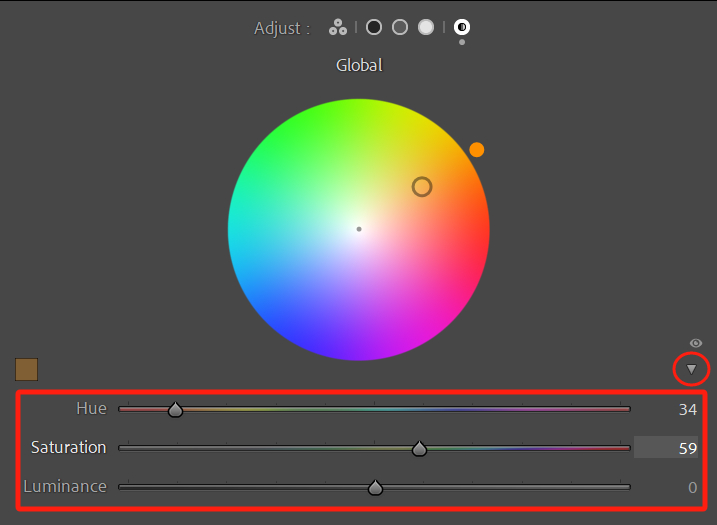Viewport: 717px width, 525px height.
Task: Click the Luminance label
Action: tap(65, 487)
